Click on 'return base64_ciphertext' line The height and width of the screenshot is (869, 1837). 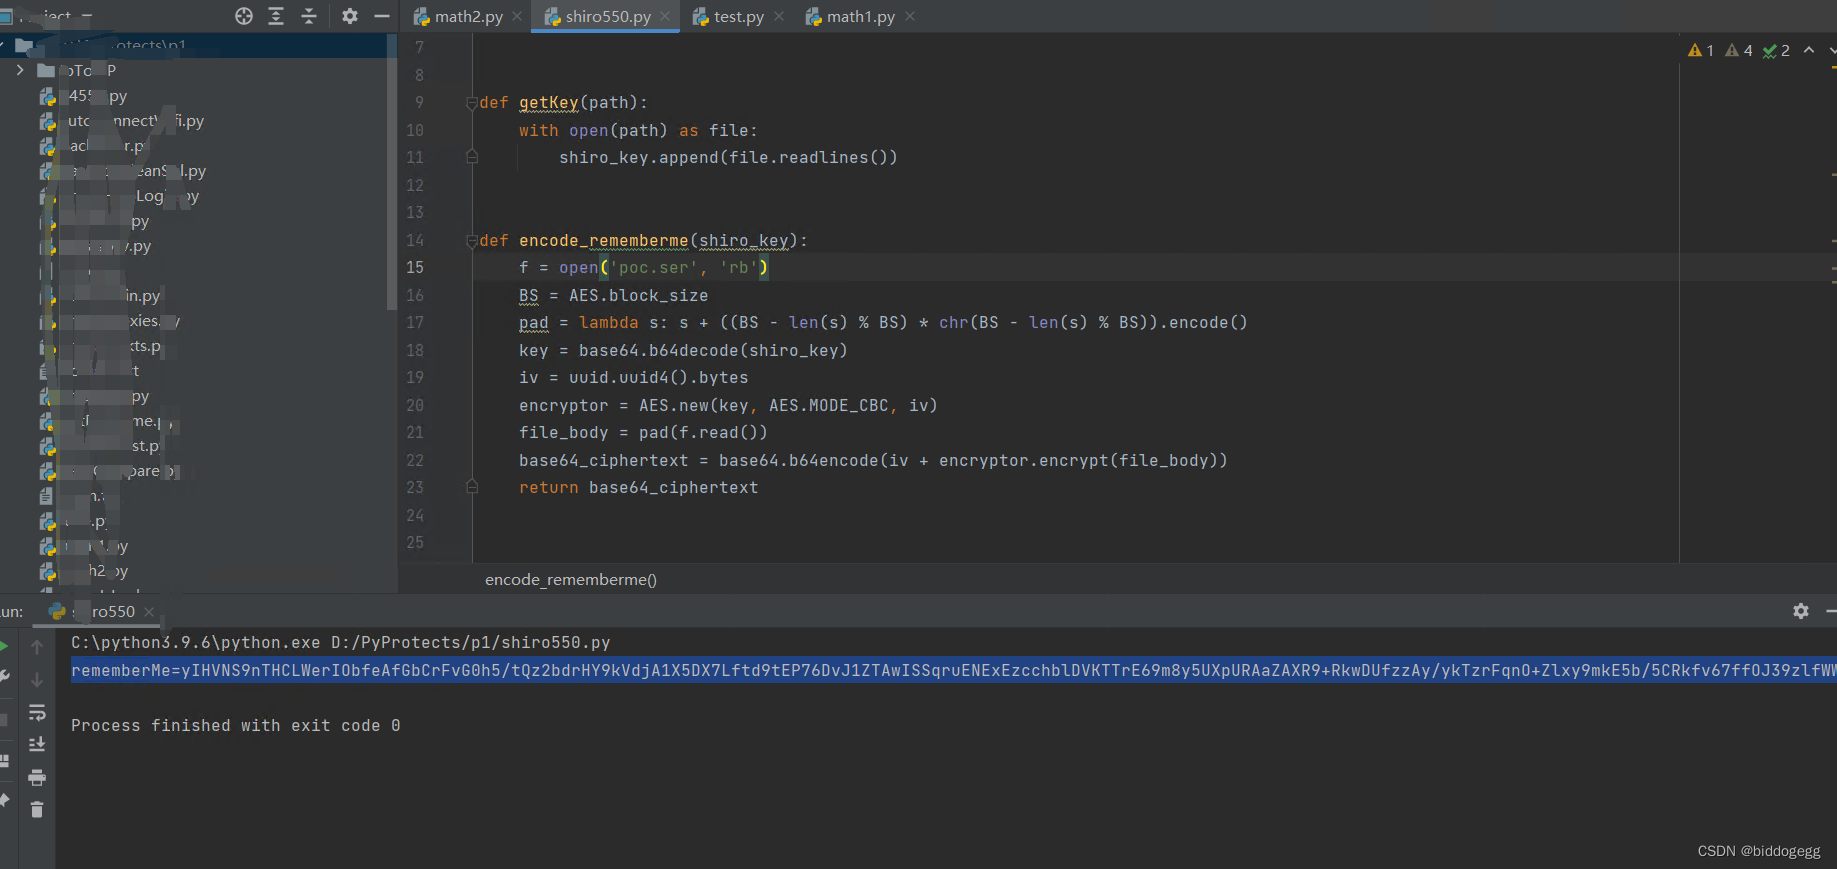[x=638, y=487]
